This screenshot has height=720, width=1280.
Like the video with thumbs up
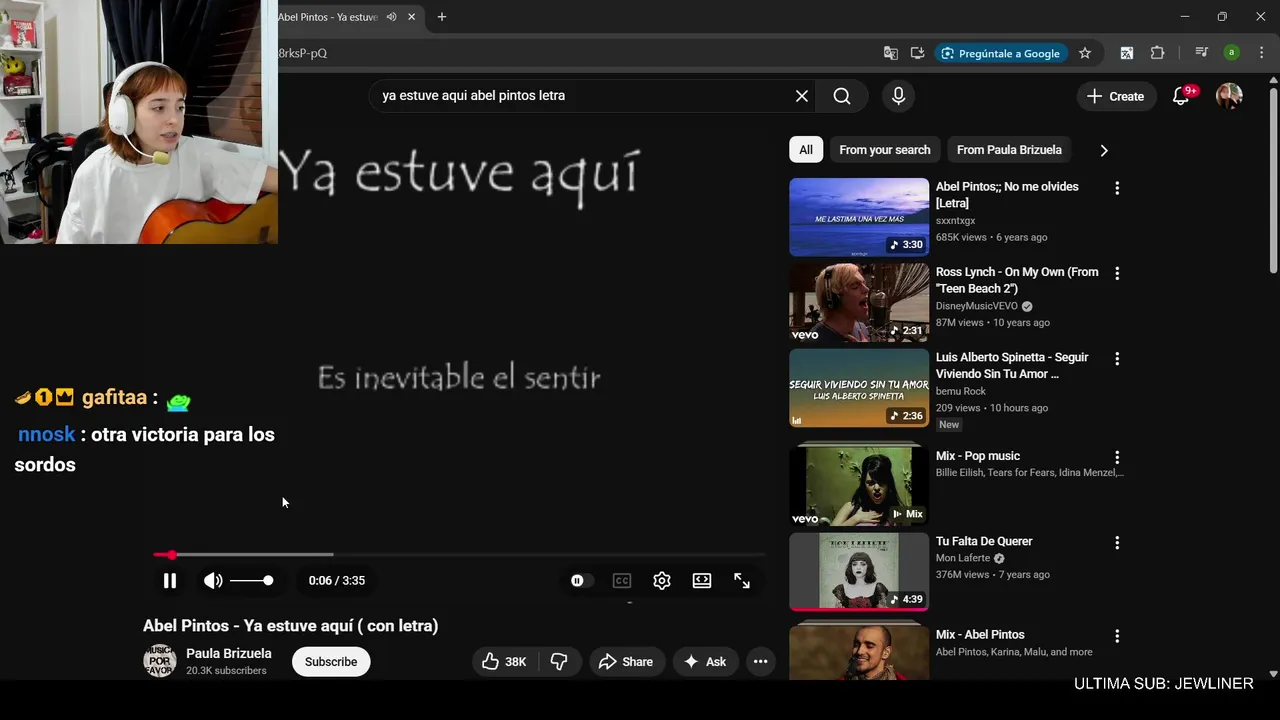pos(504,661)
